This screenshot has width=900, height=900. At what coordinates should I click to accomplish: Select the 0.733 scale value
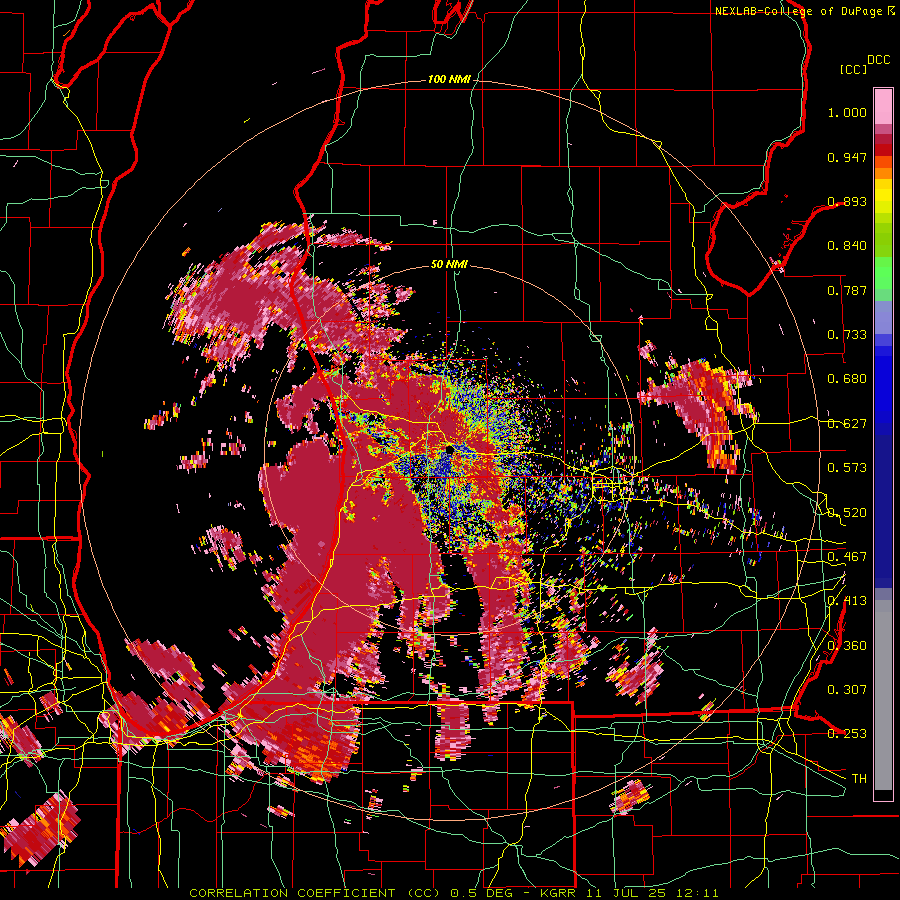click(847, 335)
